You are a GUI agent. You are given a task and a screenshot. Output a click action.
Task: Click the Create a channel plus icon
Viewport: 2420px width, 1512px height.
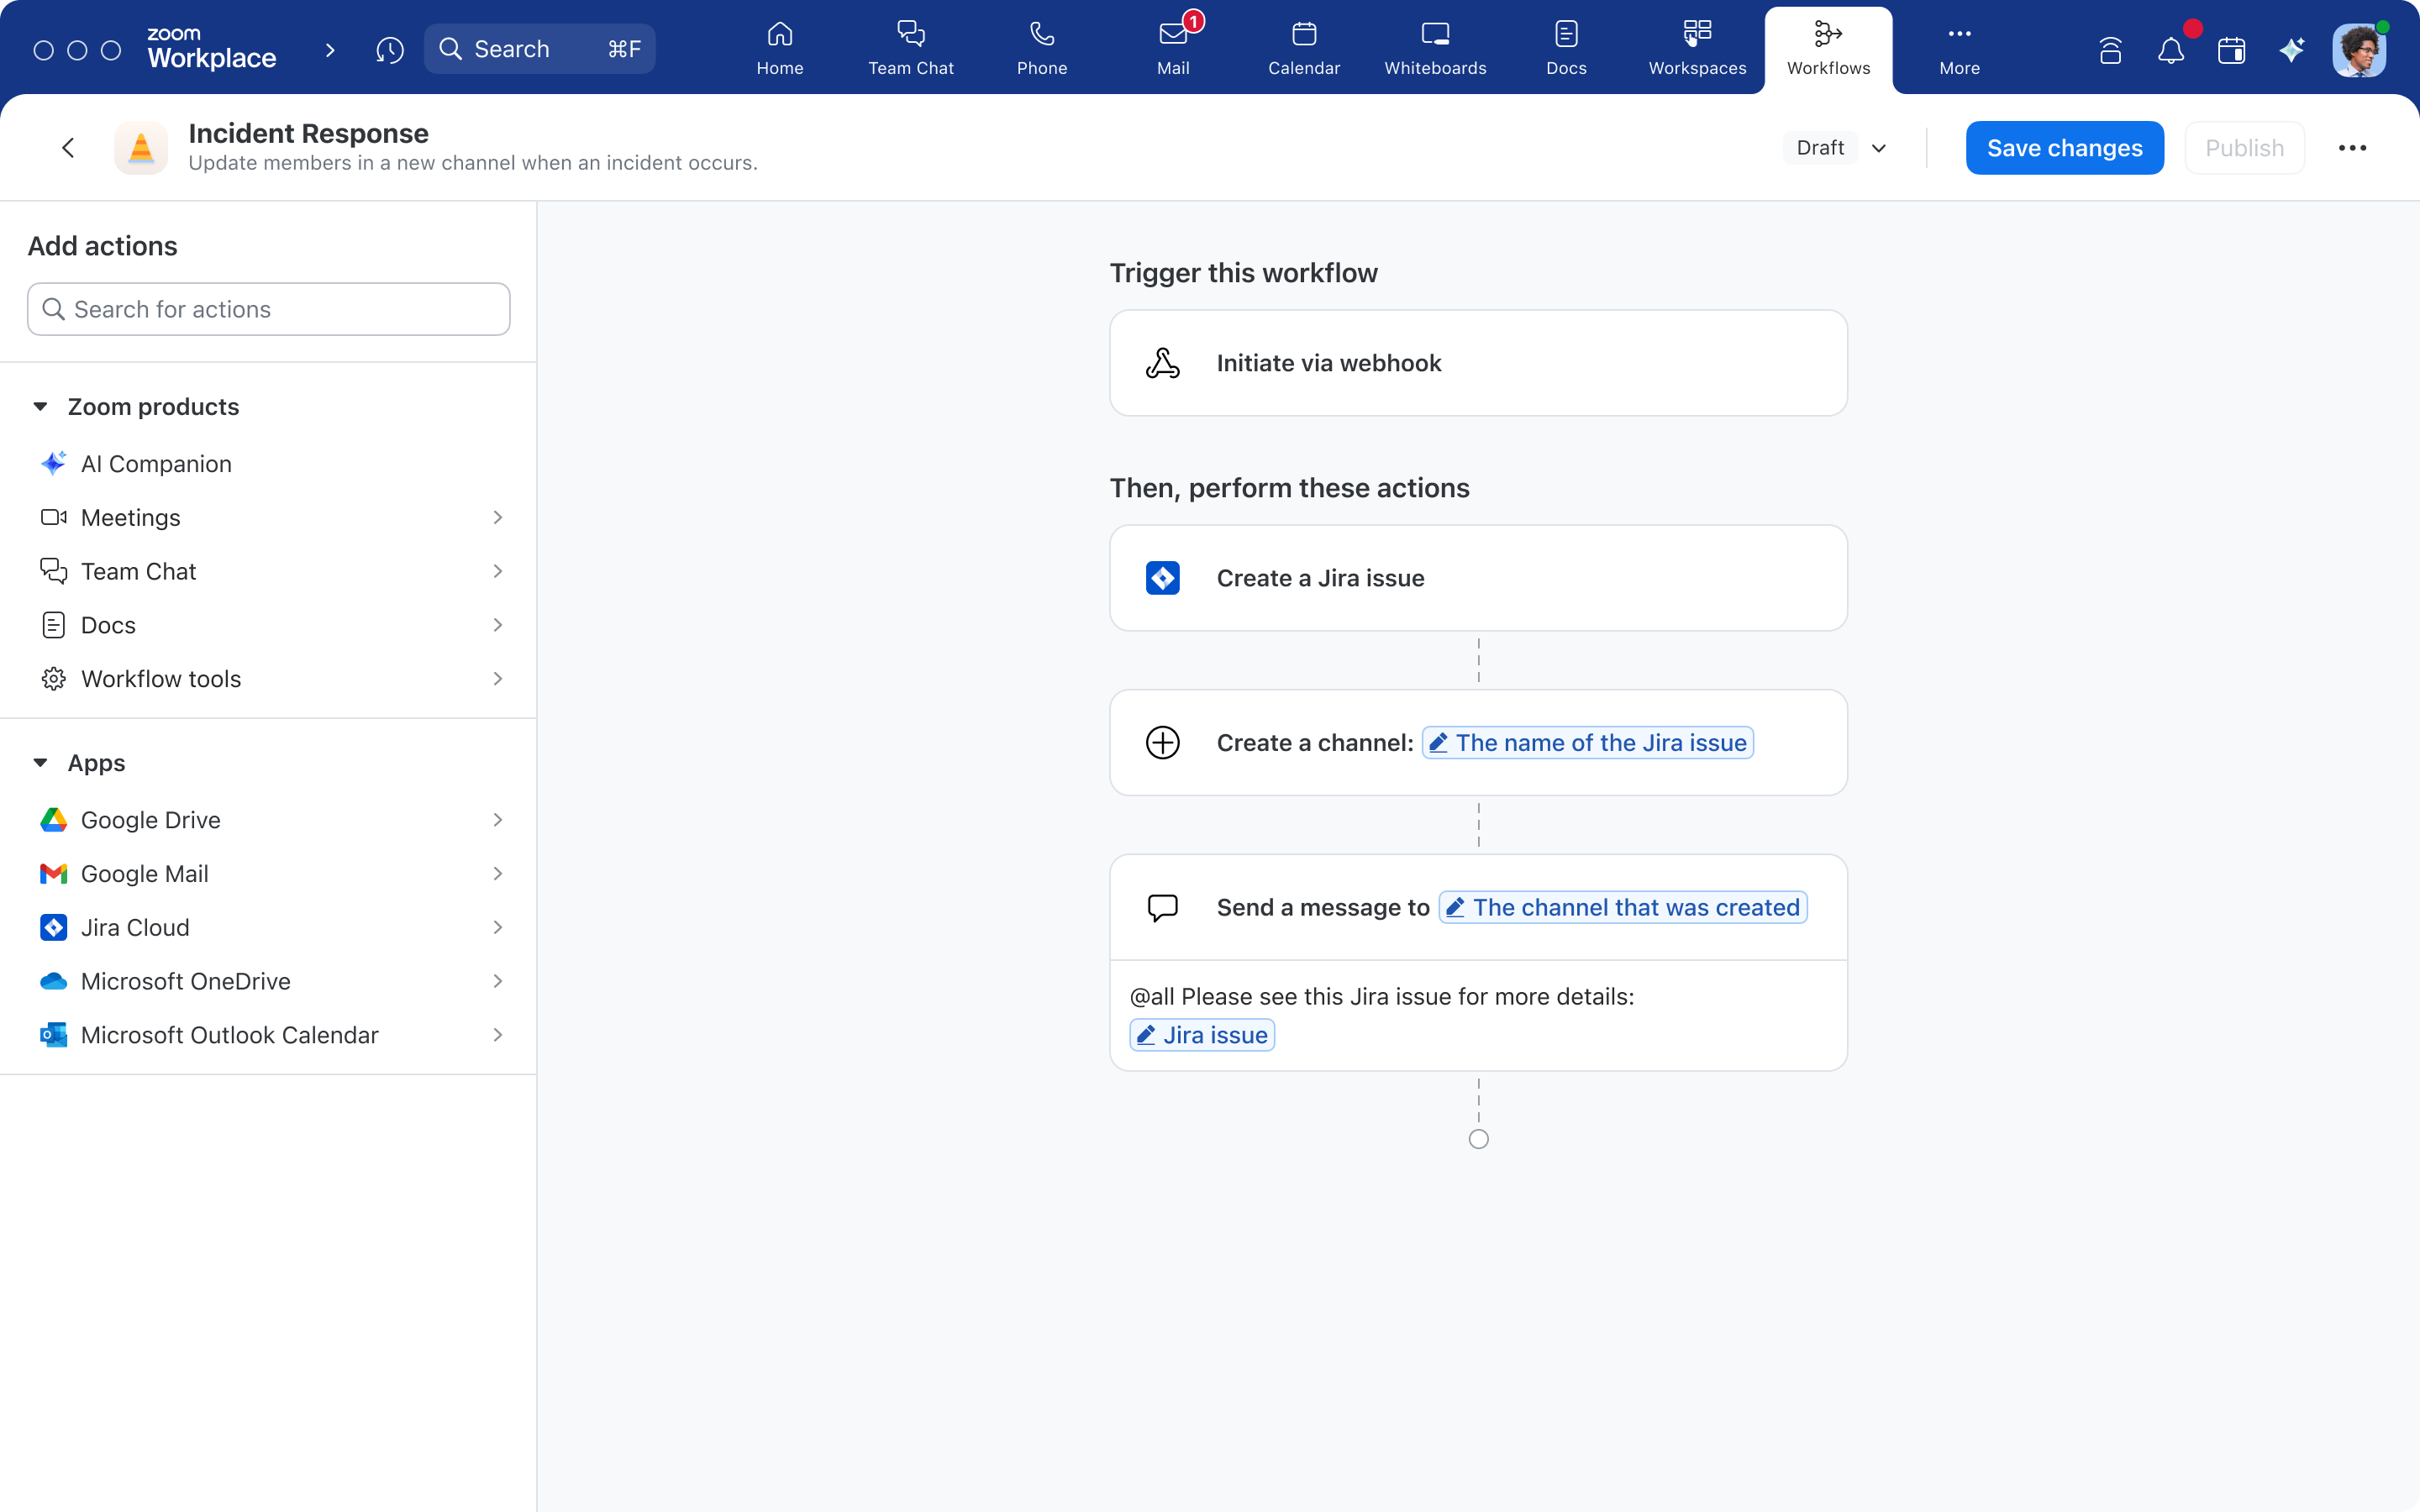click(x=1164, y=742)
